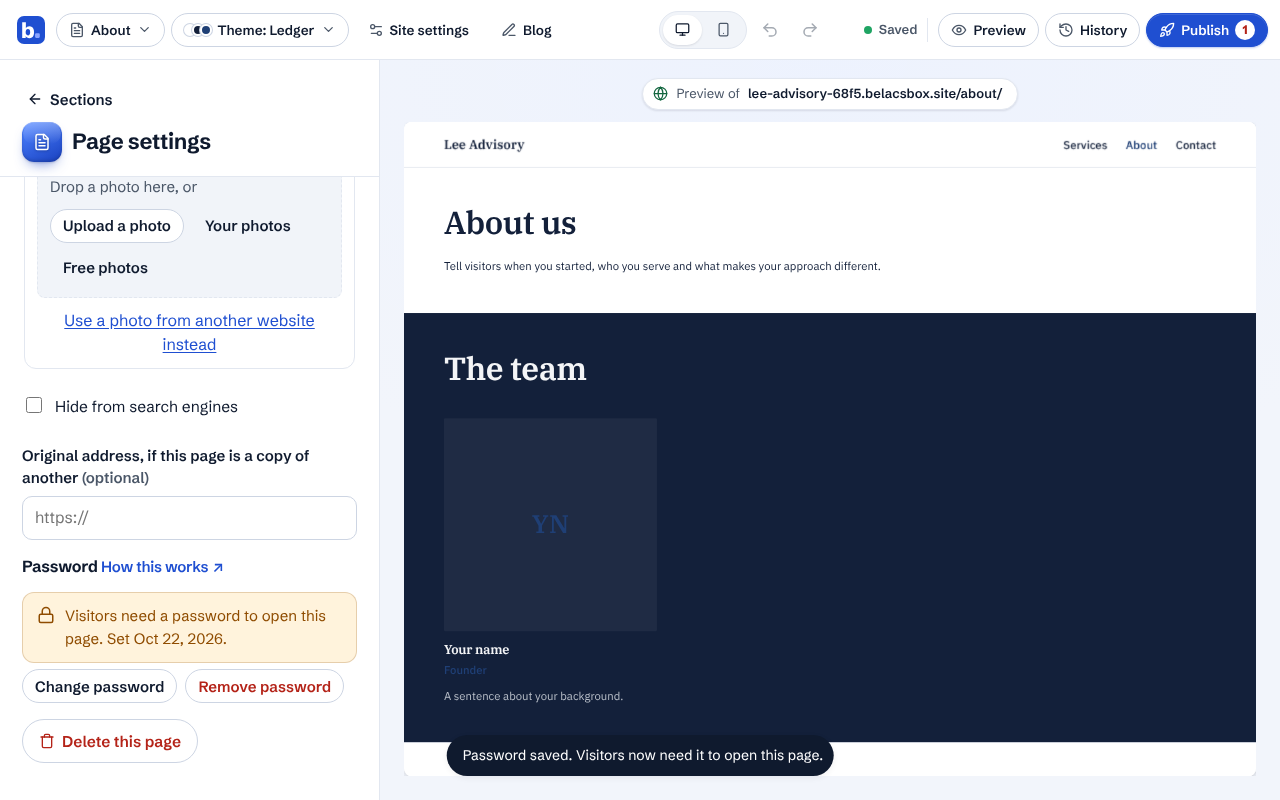The width and height of the screenshot is (1280, 800).
Task: Use a photo from another website link
Action: coord(189,332)
